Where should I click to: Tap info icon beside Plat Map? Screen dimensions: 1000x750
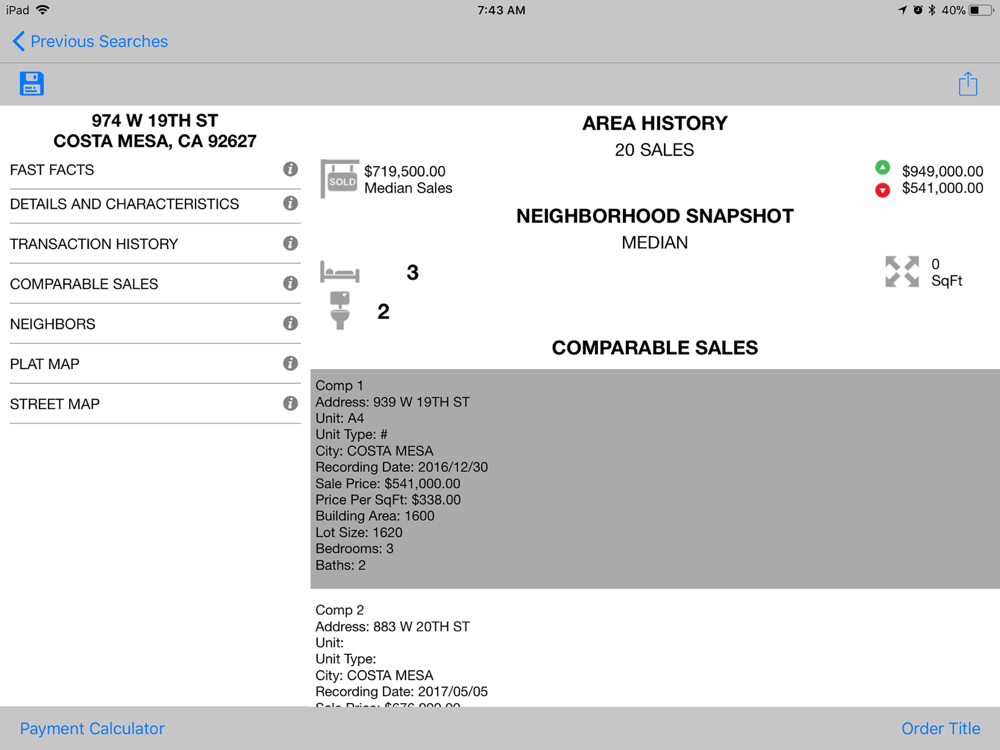tap(290, 364)
